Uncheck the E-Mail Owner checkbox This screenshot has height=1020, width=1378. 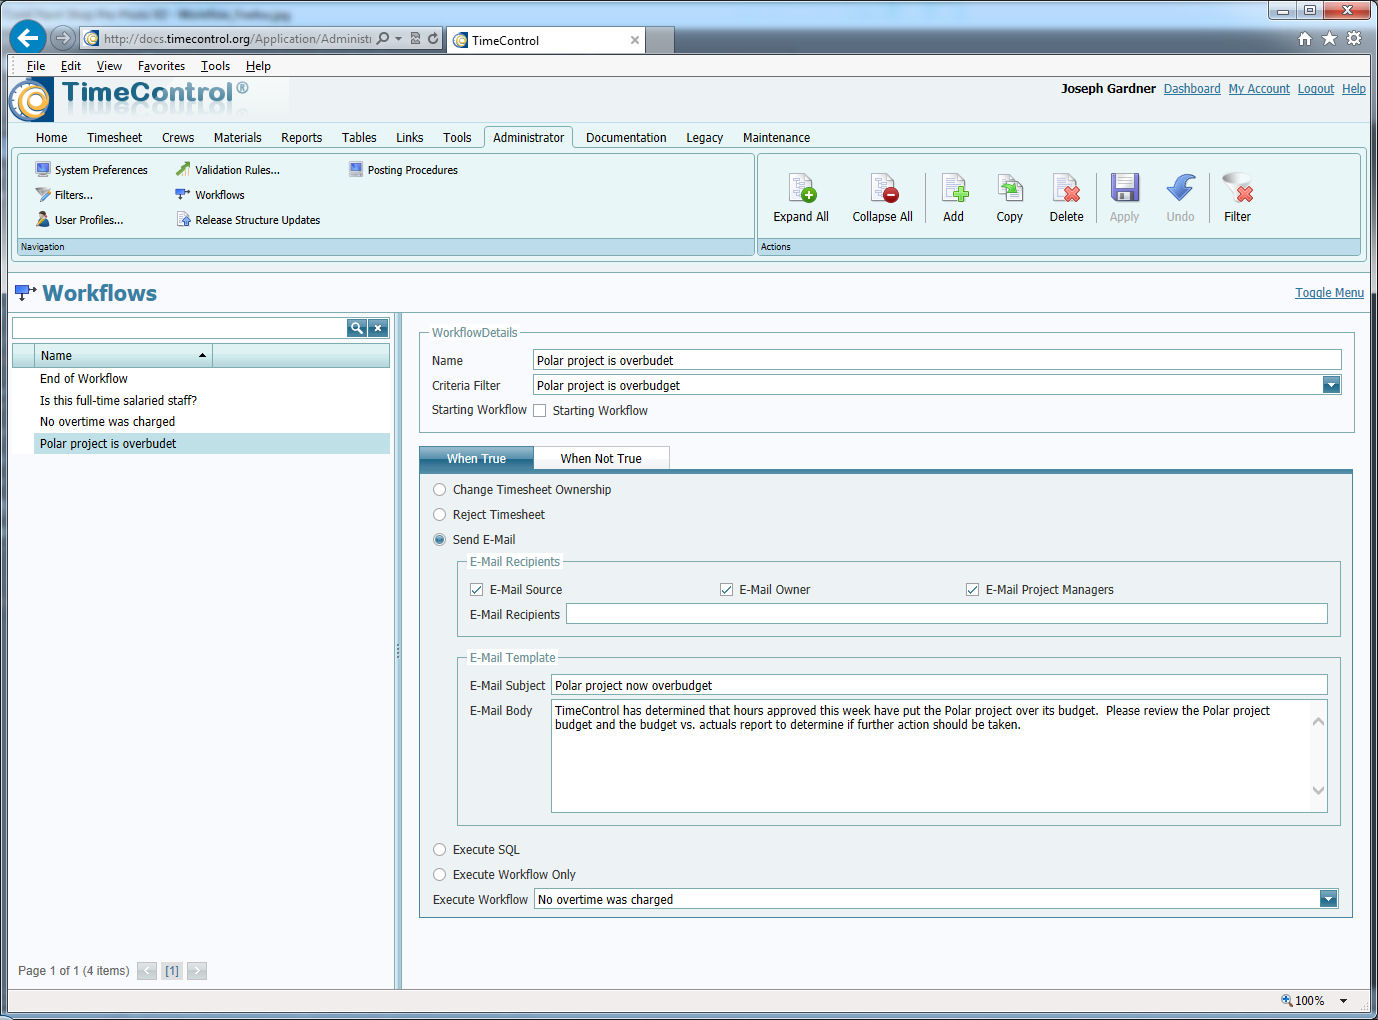click(727, 590)
